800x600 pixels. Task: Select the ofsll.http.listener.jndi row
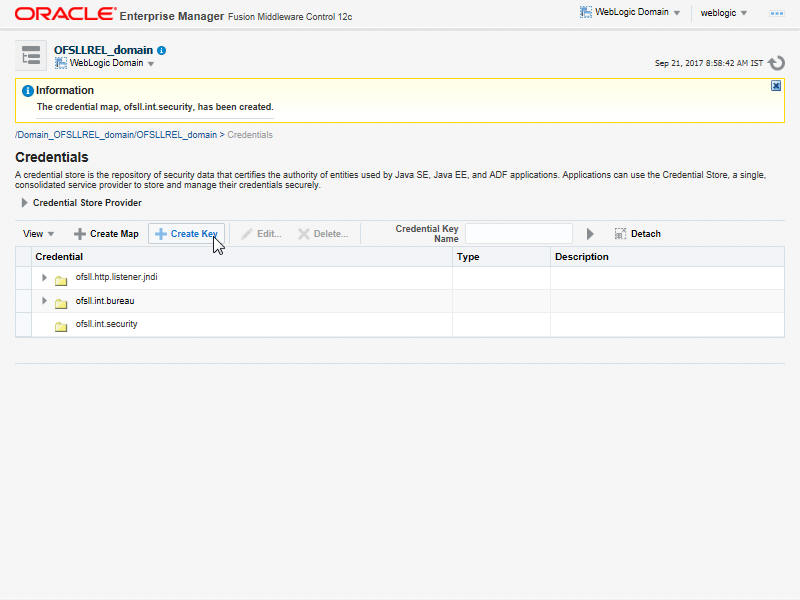400,278
